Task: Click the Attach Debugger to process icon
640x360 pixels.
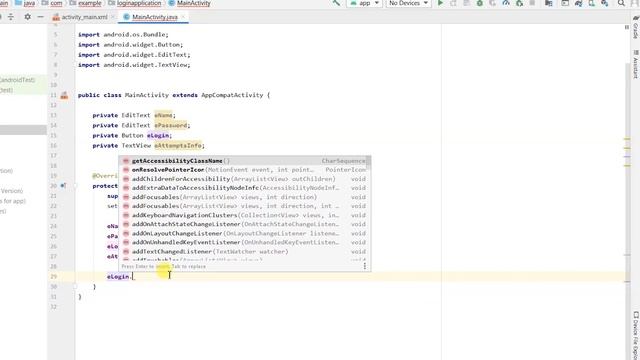Action: click(x=519, y=3)
